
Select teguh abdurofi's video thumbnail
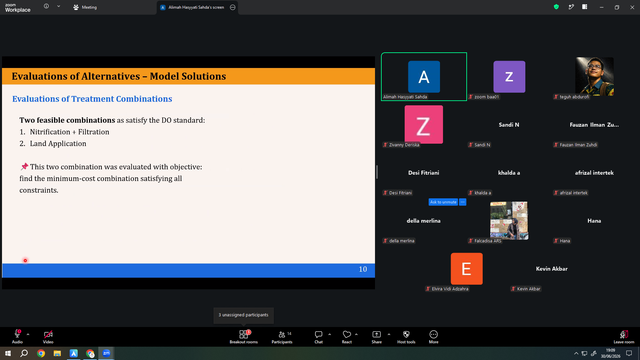tap(594, 76)
